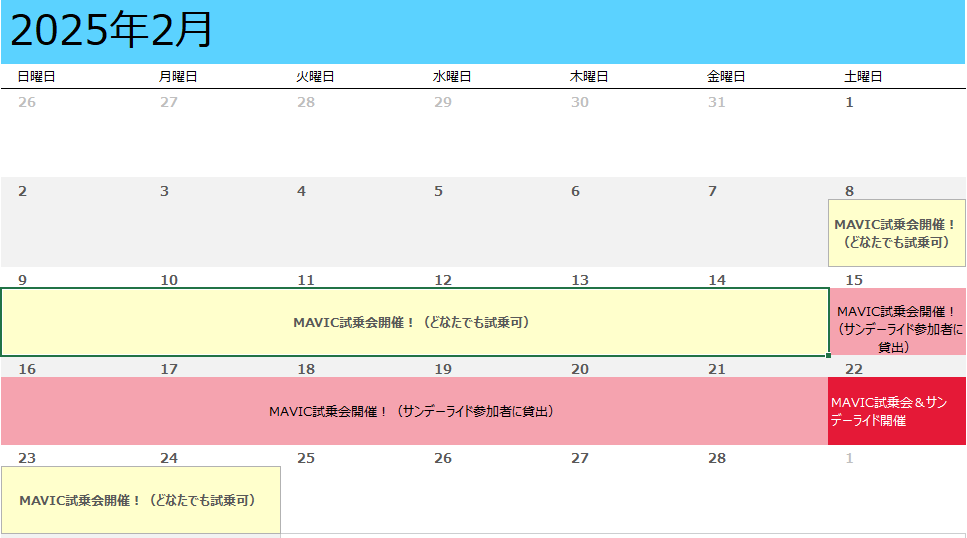Click the yellow MAVIC event on February 8

pyautogui.click(x=896, y=233)
